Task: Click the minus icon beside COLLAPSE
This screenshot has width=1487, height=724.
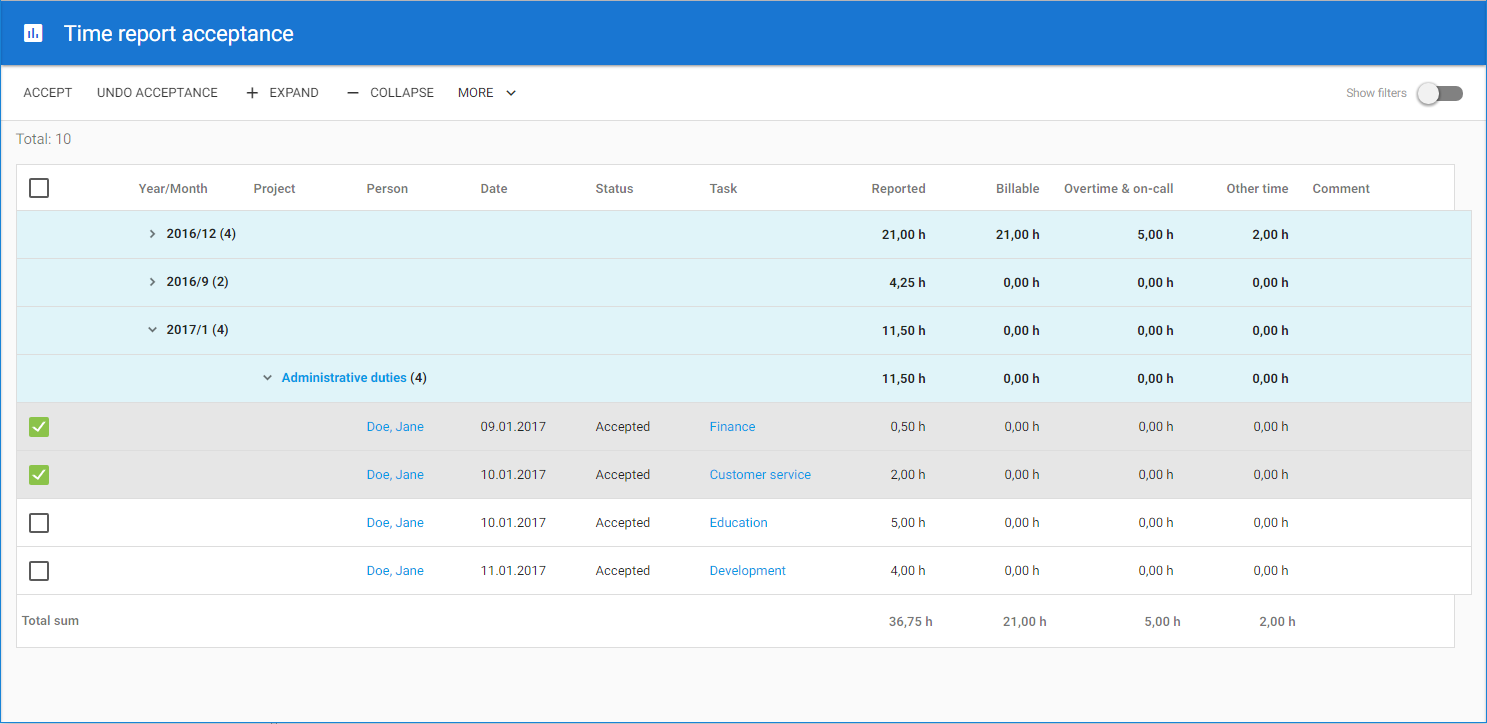Action: pos(353,93)
